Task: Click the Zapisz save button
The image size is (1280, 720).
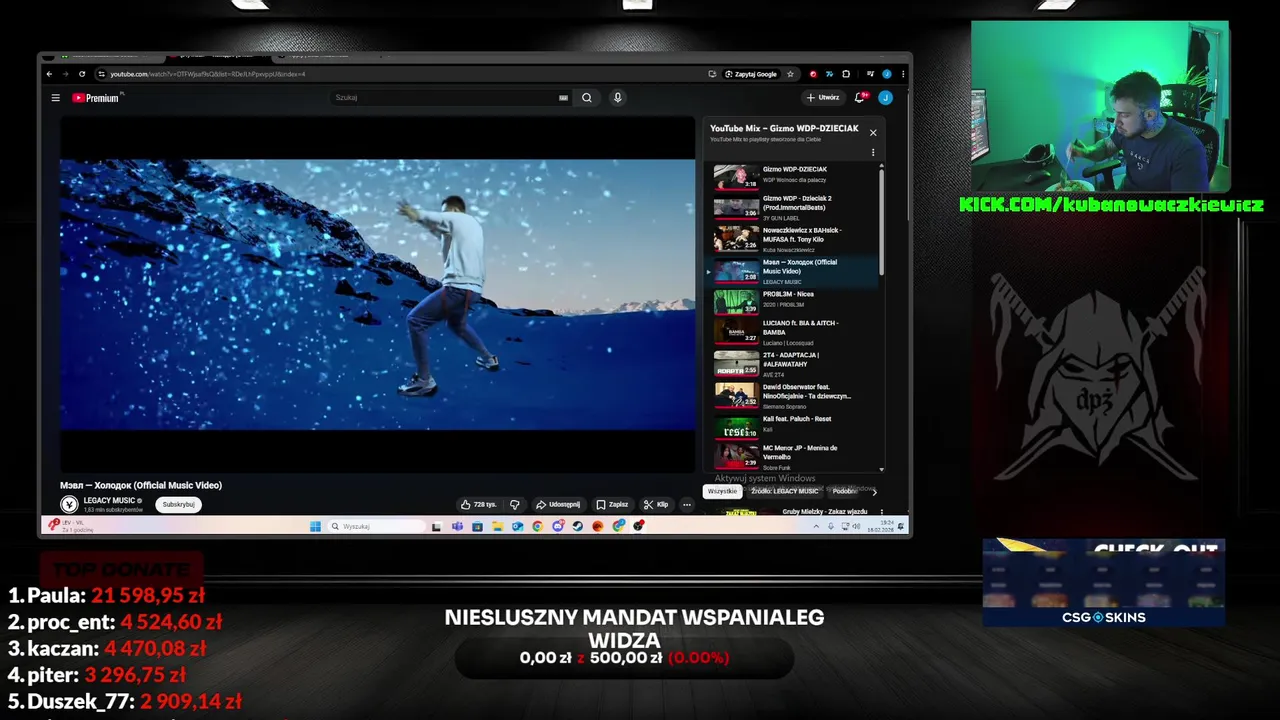Action: (x=613, y=505)
